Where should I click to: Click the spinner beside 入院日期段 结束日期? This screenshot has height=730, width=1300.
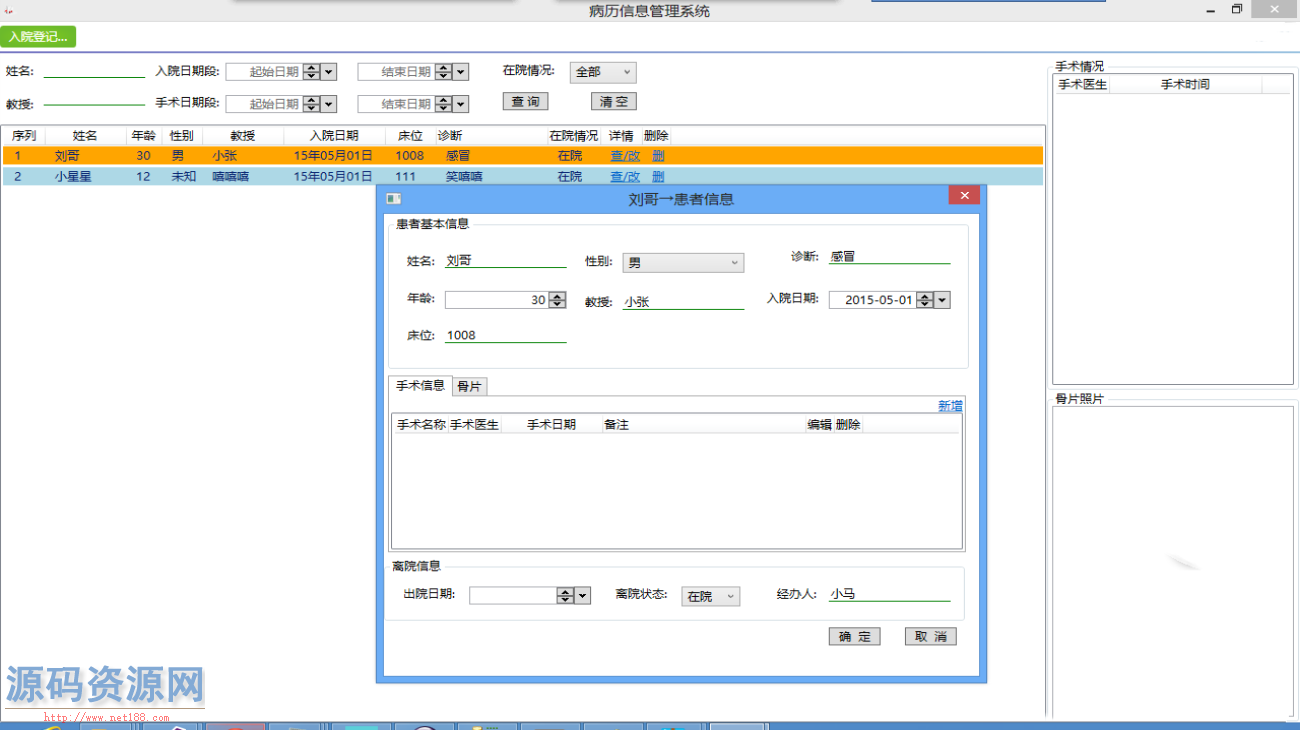coord(443,72)
